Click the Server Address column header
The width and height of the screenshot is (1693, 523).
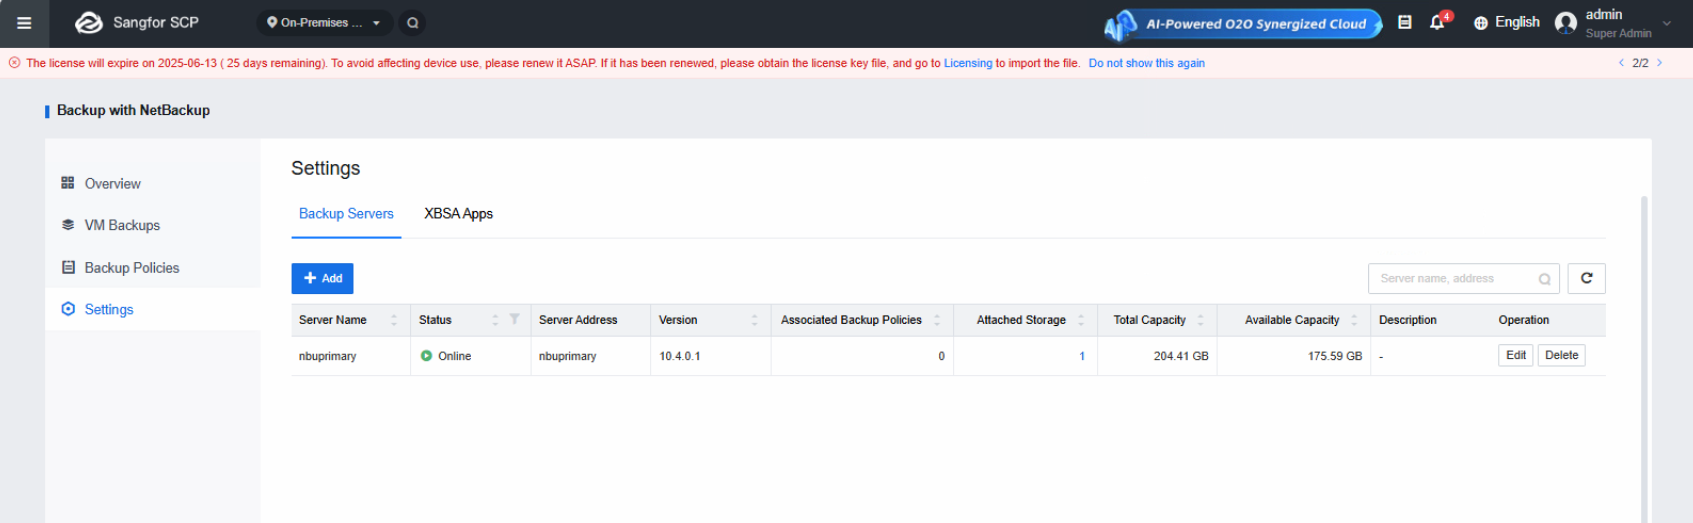click(578, 320)
